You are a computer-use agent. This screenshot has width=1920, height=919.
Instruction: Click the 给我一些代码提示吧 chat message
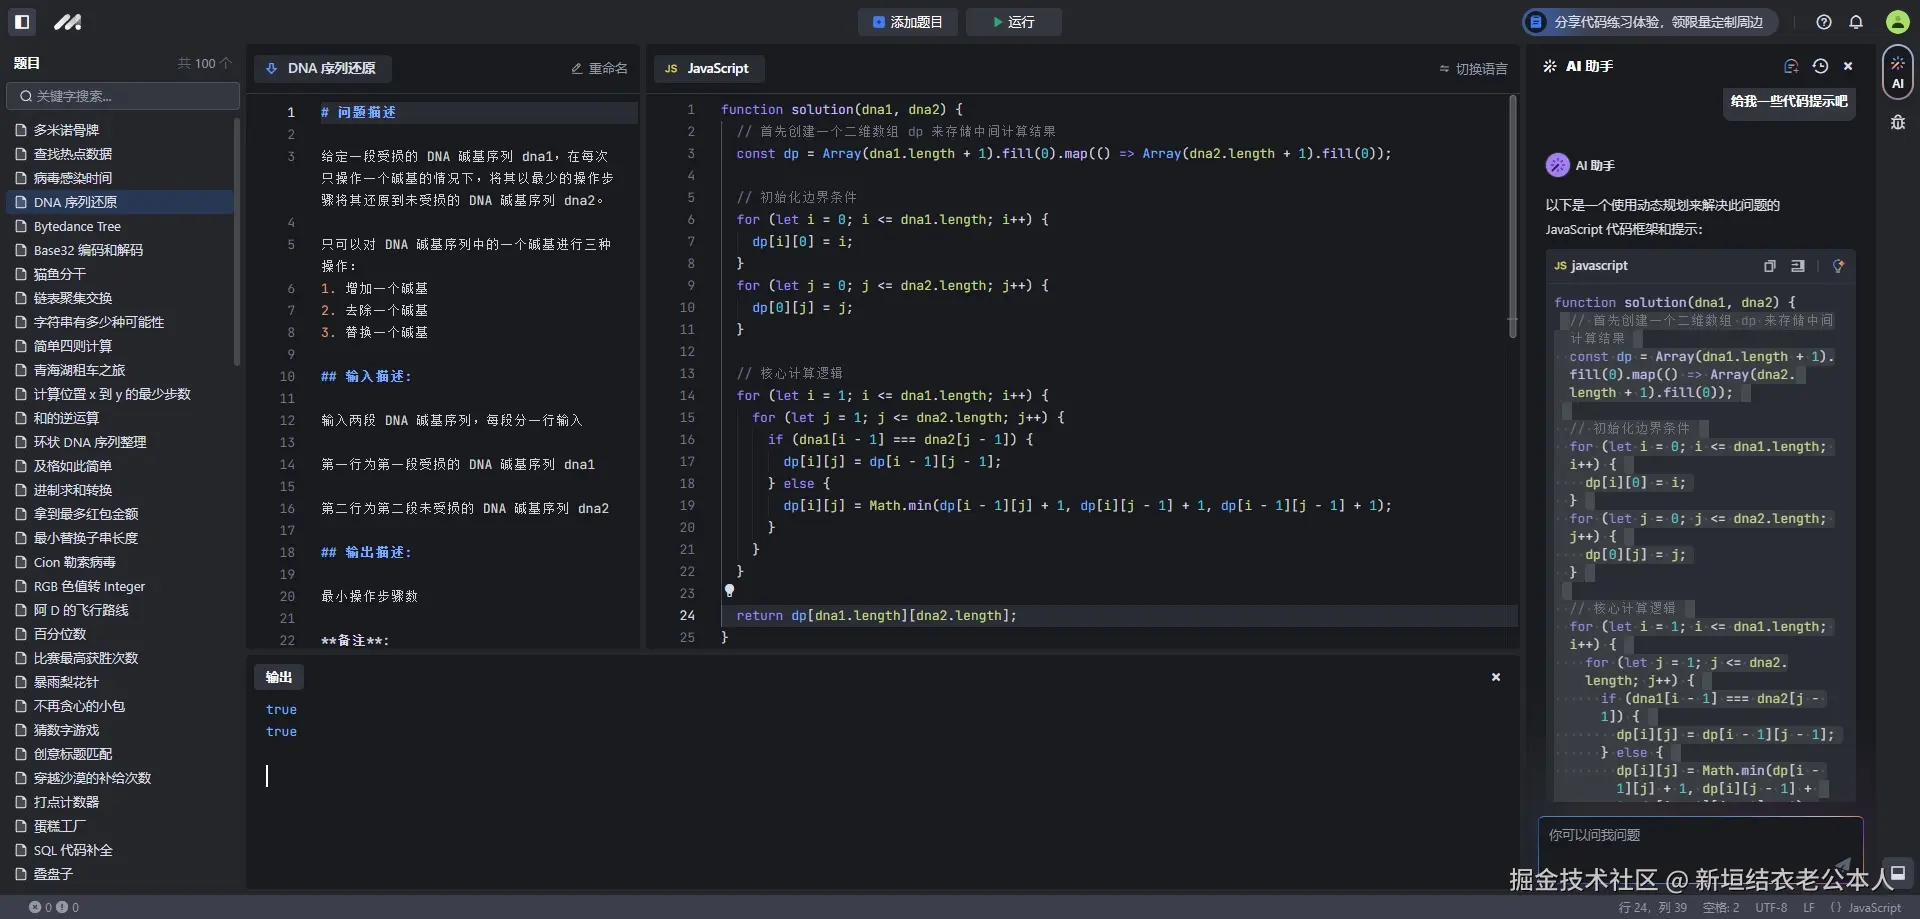1789,101
